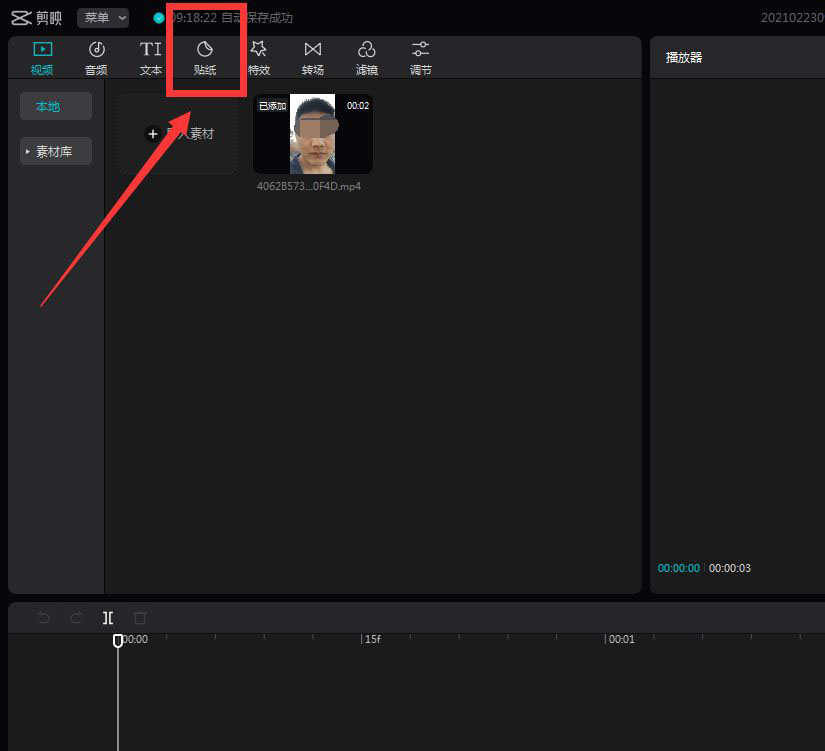
Task: Click the undo arrow in timeline toolbar
Action: (x=44, y=617)
